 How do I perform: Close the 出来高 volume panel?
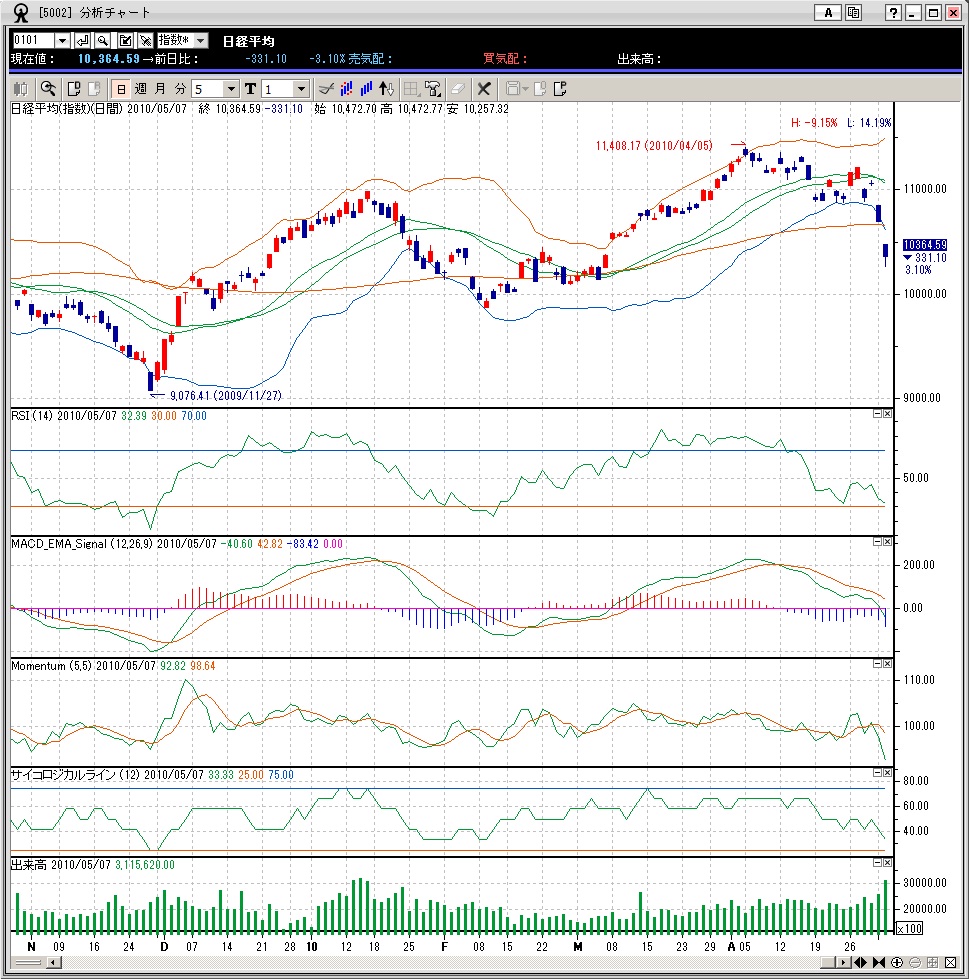point(887,862)
